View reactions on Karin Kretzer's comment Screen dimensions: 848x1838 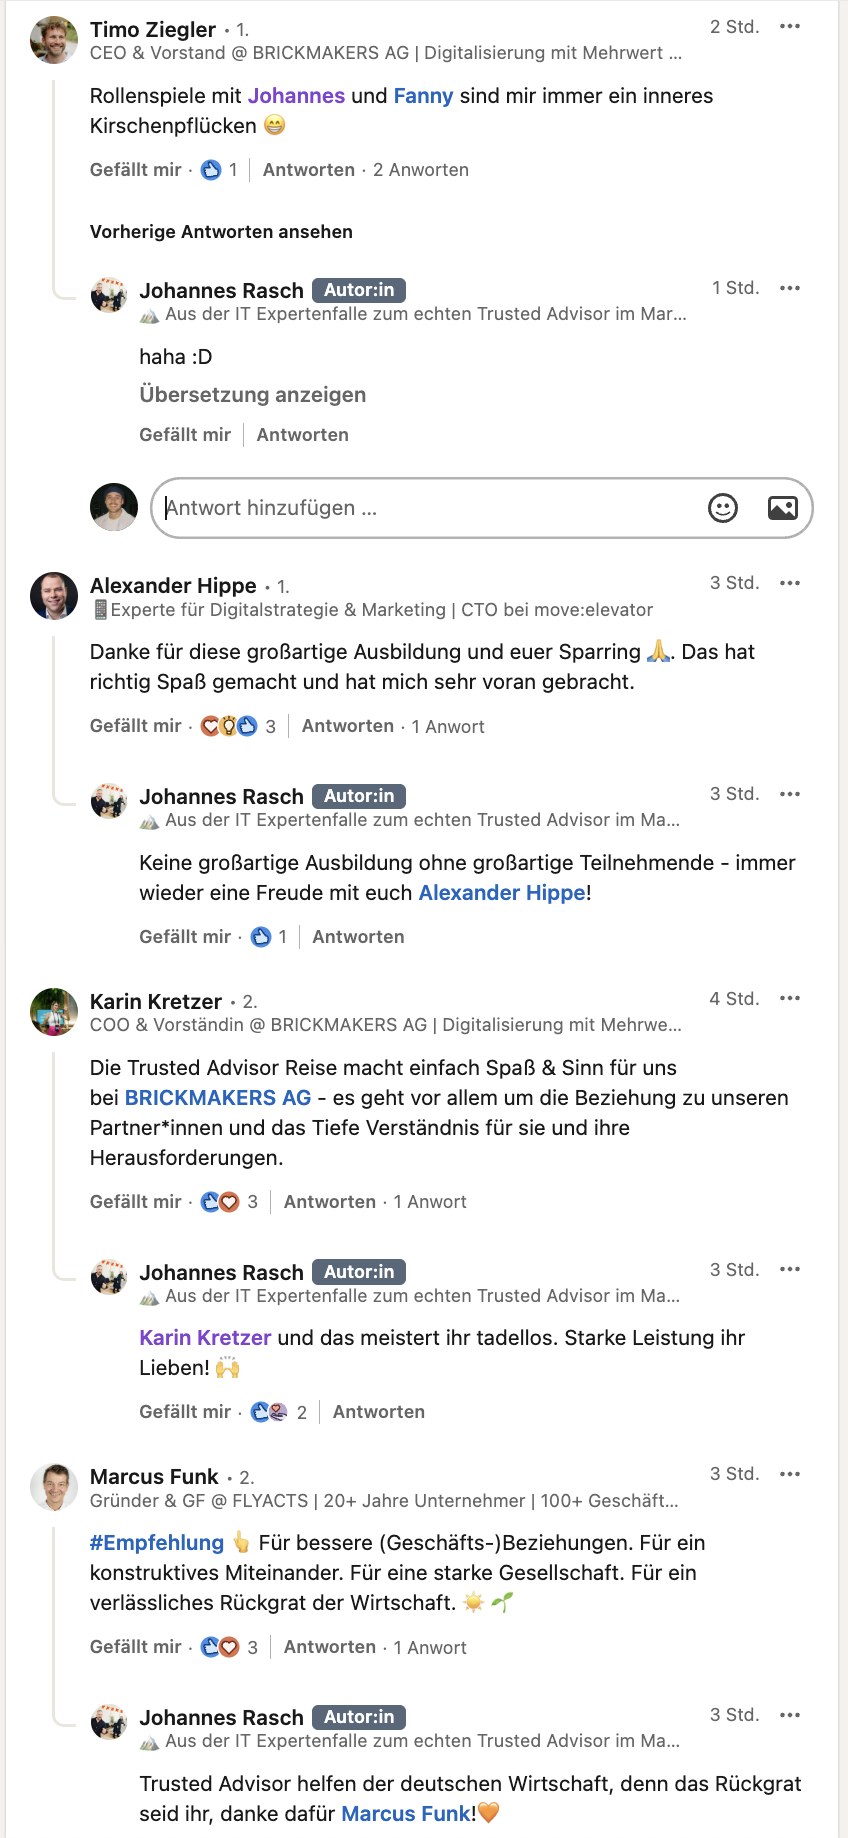[x=229, y=1202]
